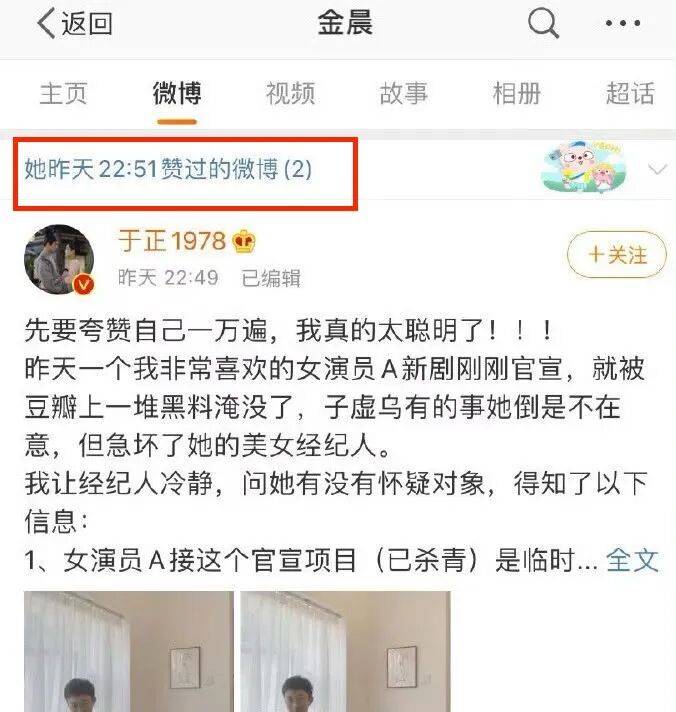Open the 视频 tab
The width and height of the screenshot is (676, 712).
(291, 93)
